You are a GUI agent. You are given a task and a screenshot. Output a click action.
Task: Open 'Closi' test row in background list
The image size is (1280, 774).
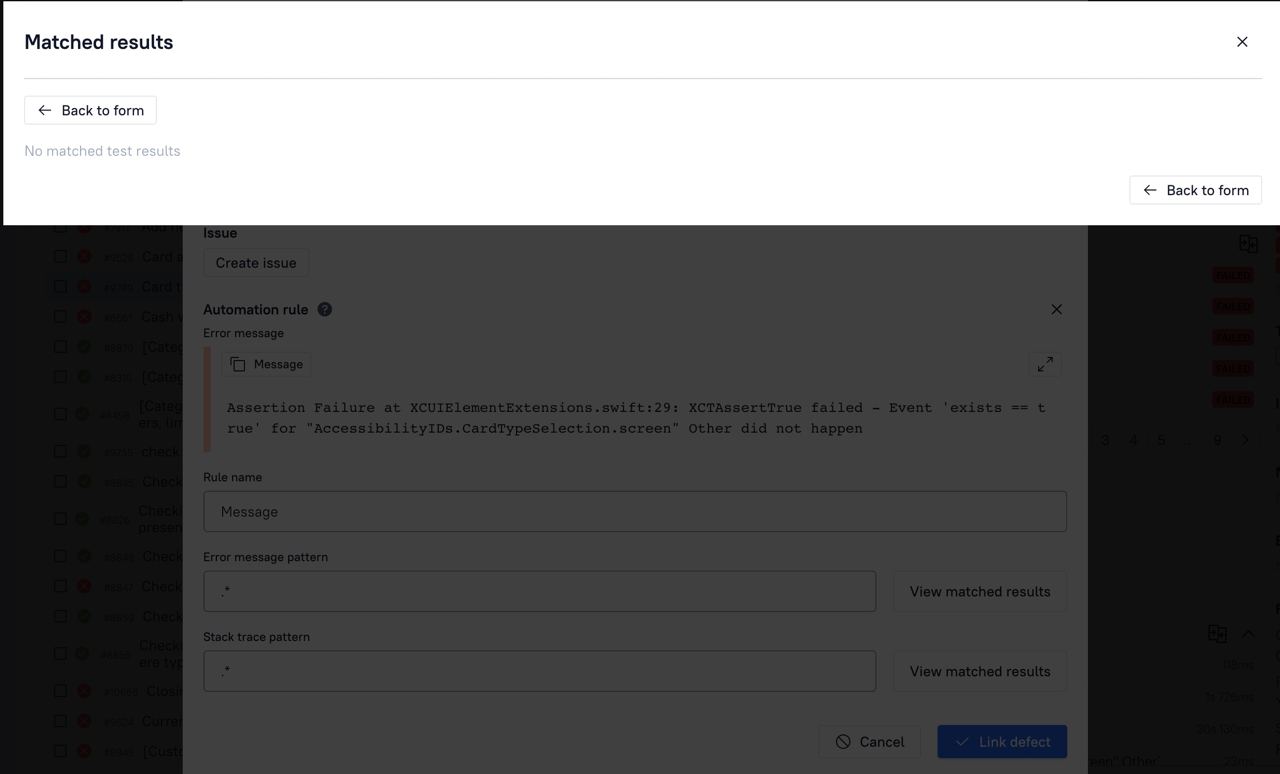click(x=164, y=691)
